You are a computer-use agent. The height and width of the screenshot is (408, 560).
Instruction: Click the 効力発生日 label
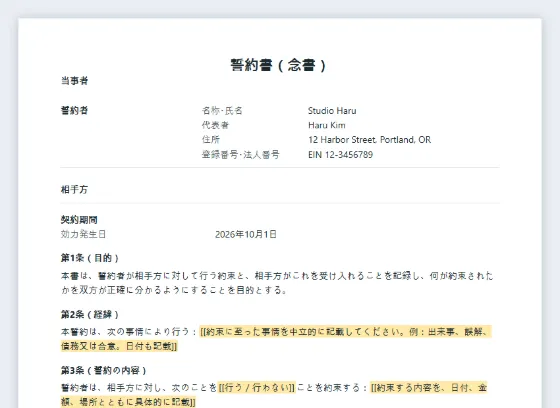pyautogui.click(x=84, y=234)
